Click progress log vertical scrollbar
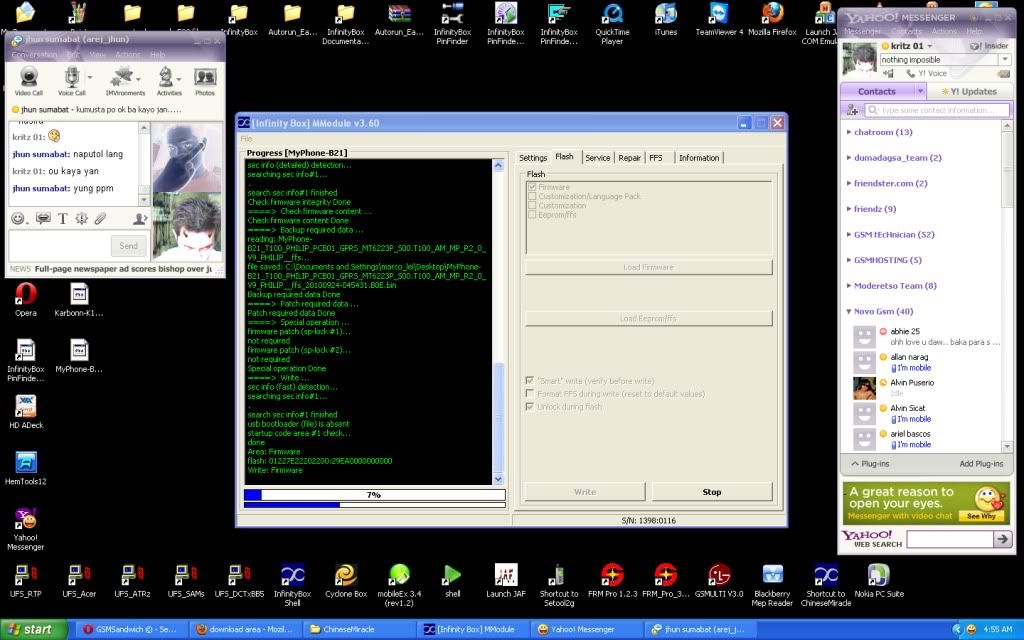This screenshot has height=640, width=1024. pyautogui.click(x=498, y=322)
